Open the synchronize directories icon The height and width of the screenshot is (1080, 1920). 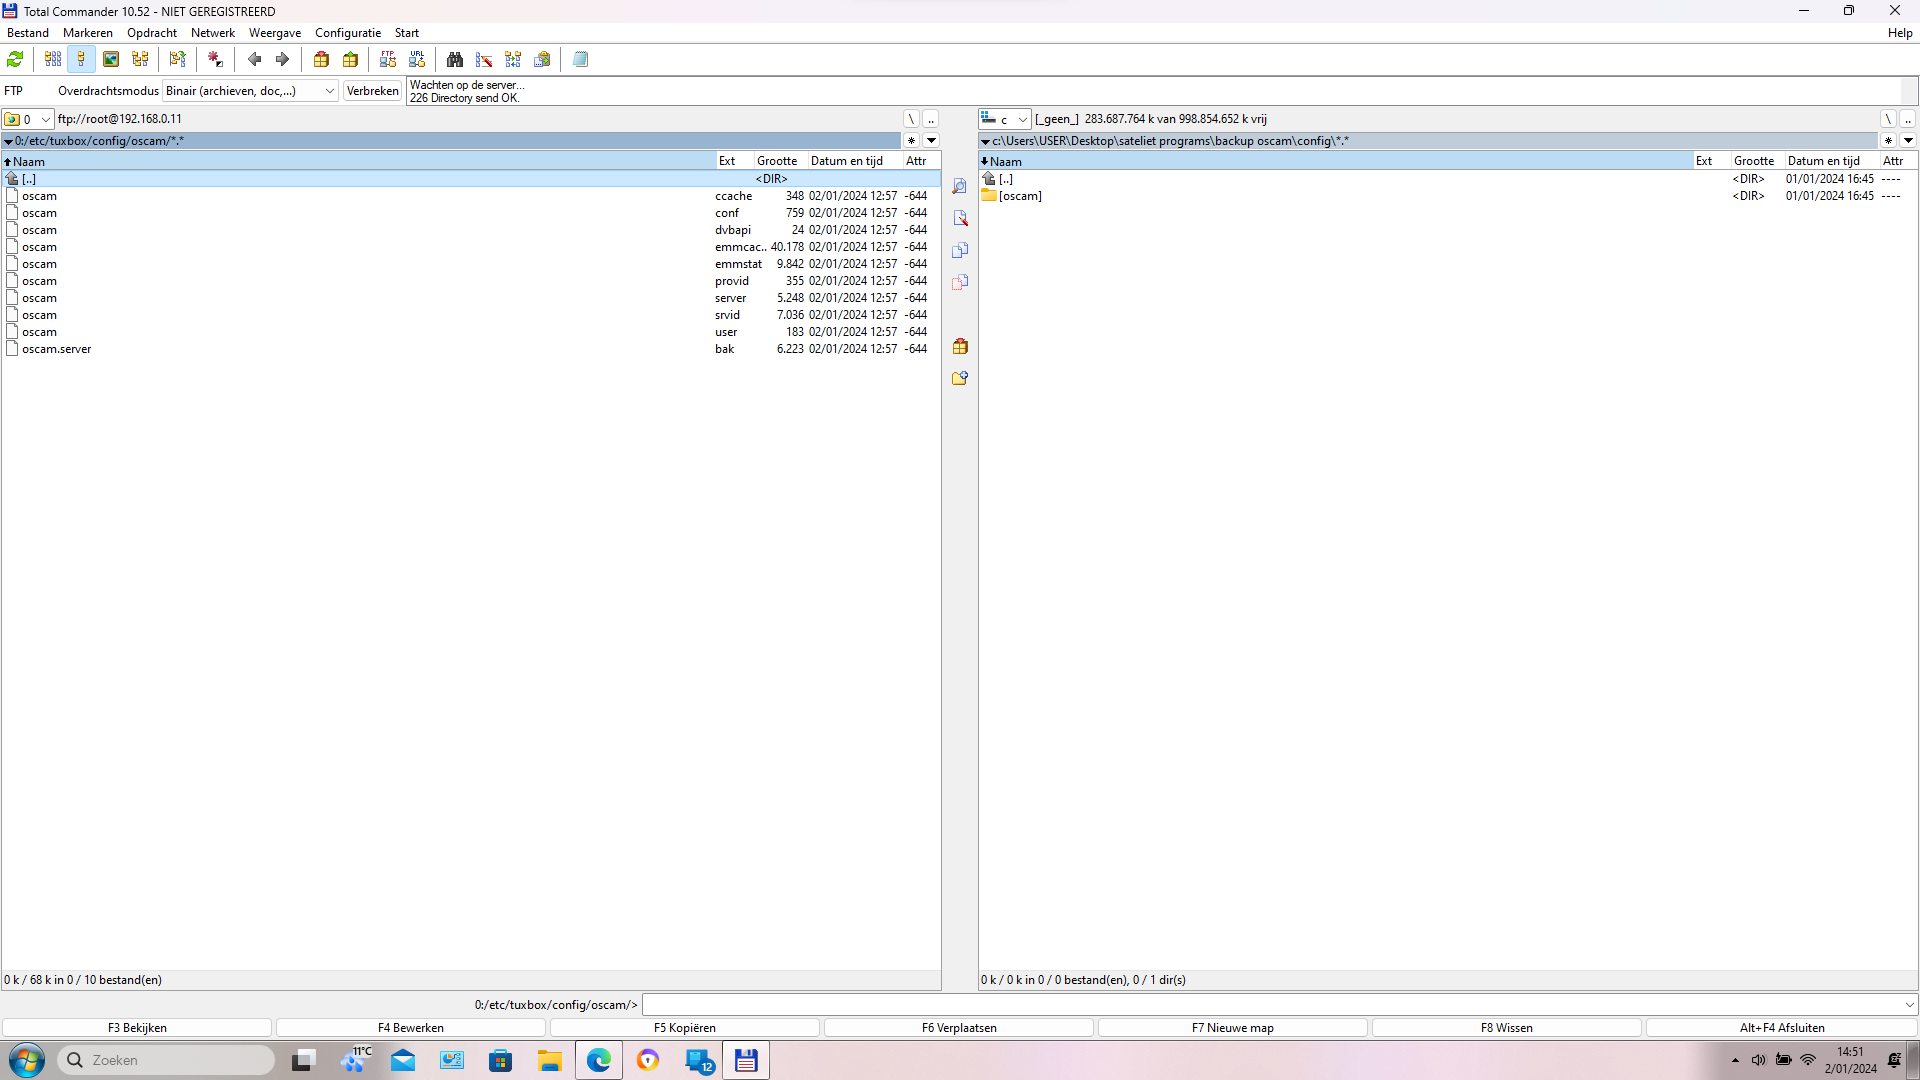(513, 59)
